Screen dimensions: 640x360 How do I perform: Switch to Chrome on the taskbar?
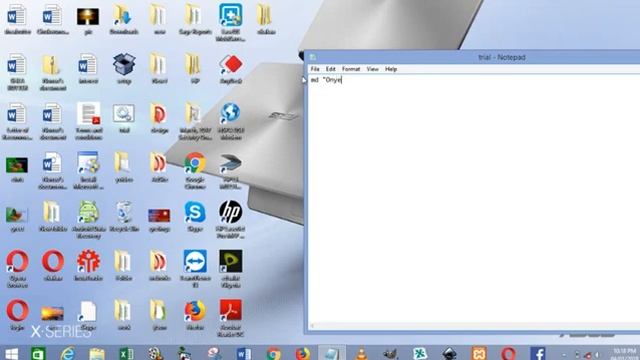pyautogui.click(x=273, y=353)
